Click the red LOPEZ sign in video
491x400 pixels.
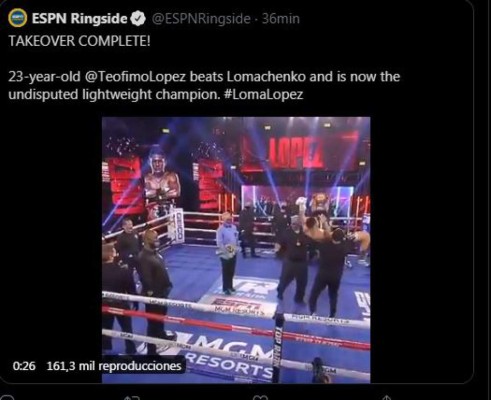click(296, 152)
